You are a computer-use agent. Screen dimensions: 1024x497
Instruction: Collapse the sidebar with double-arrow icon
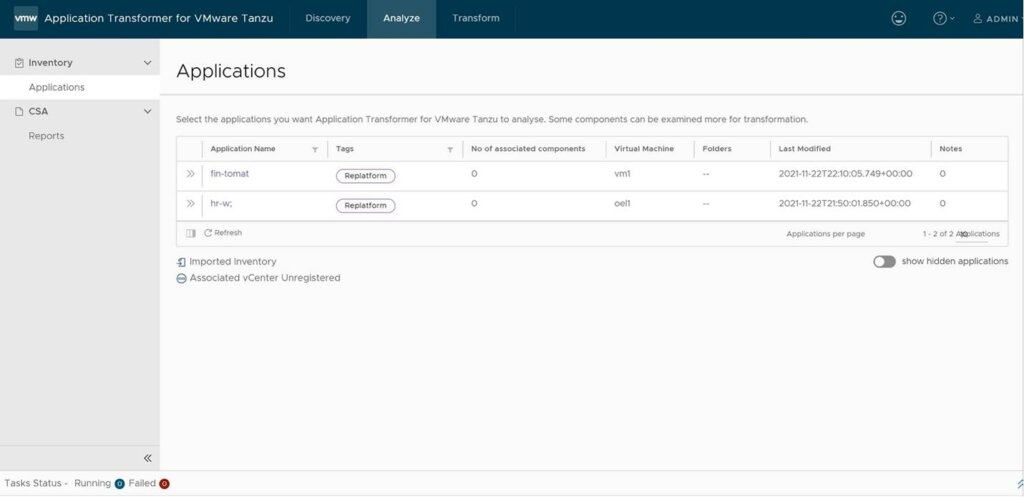148,458
